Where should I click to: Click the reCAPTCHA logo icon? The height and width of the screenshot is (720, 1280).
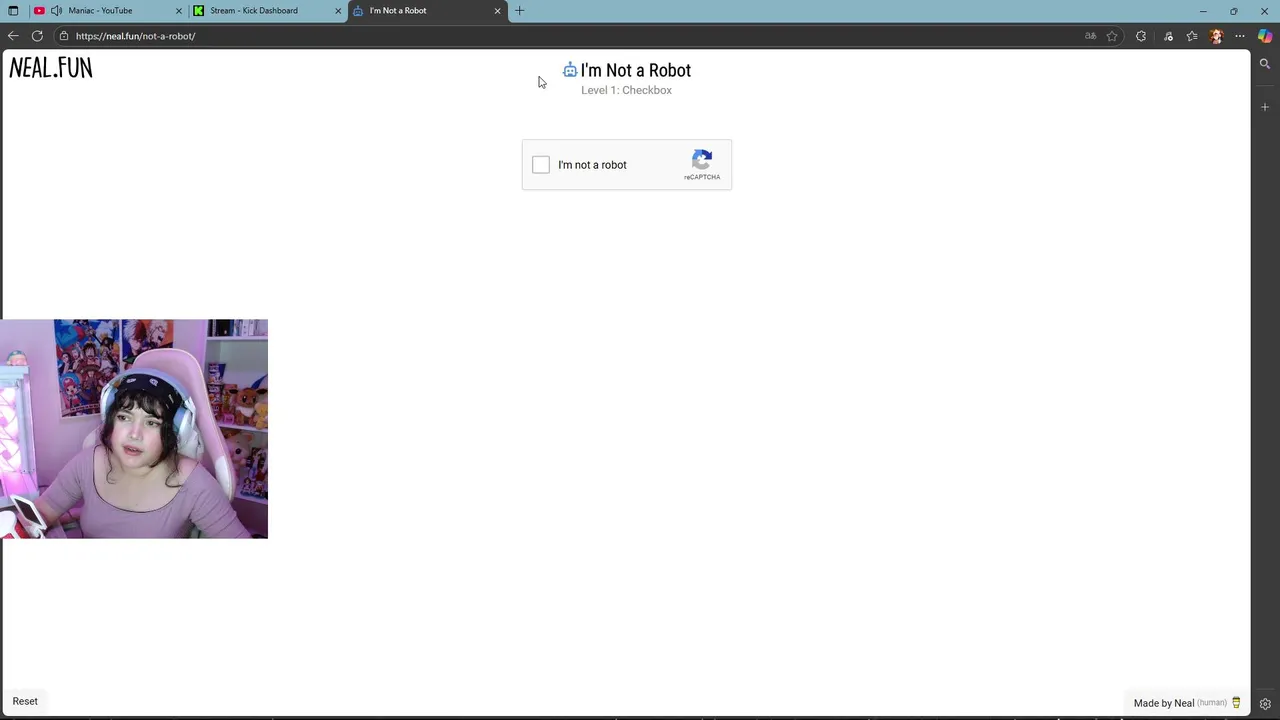click(702, 160)
